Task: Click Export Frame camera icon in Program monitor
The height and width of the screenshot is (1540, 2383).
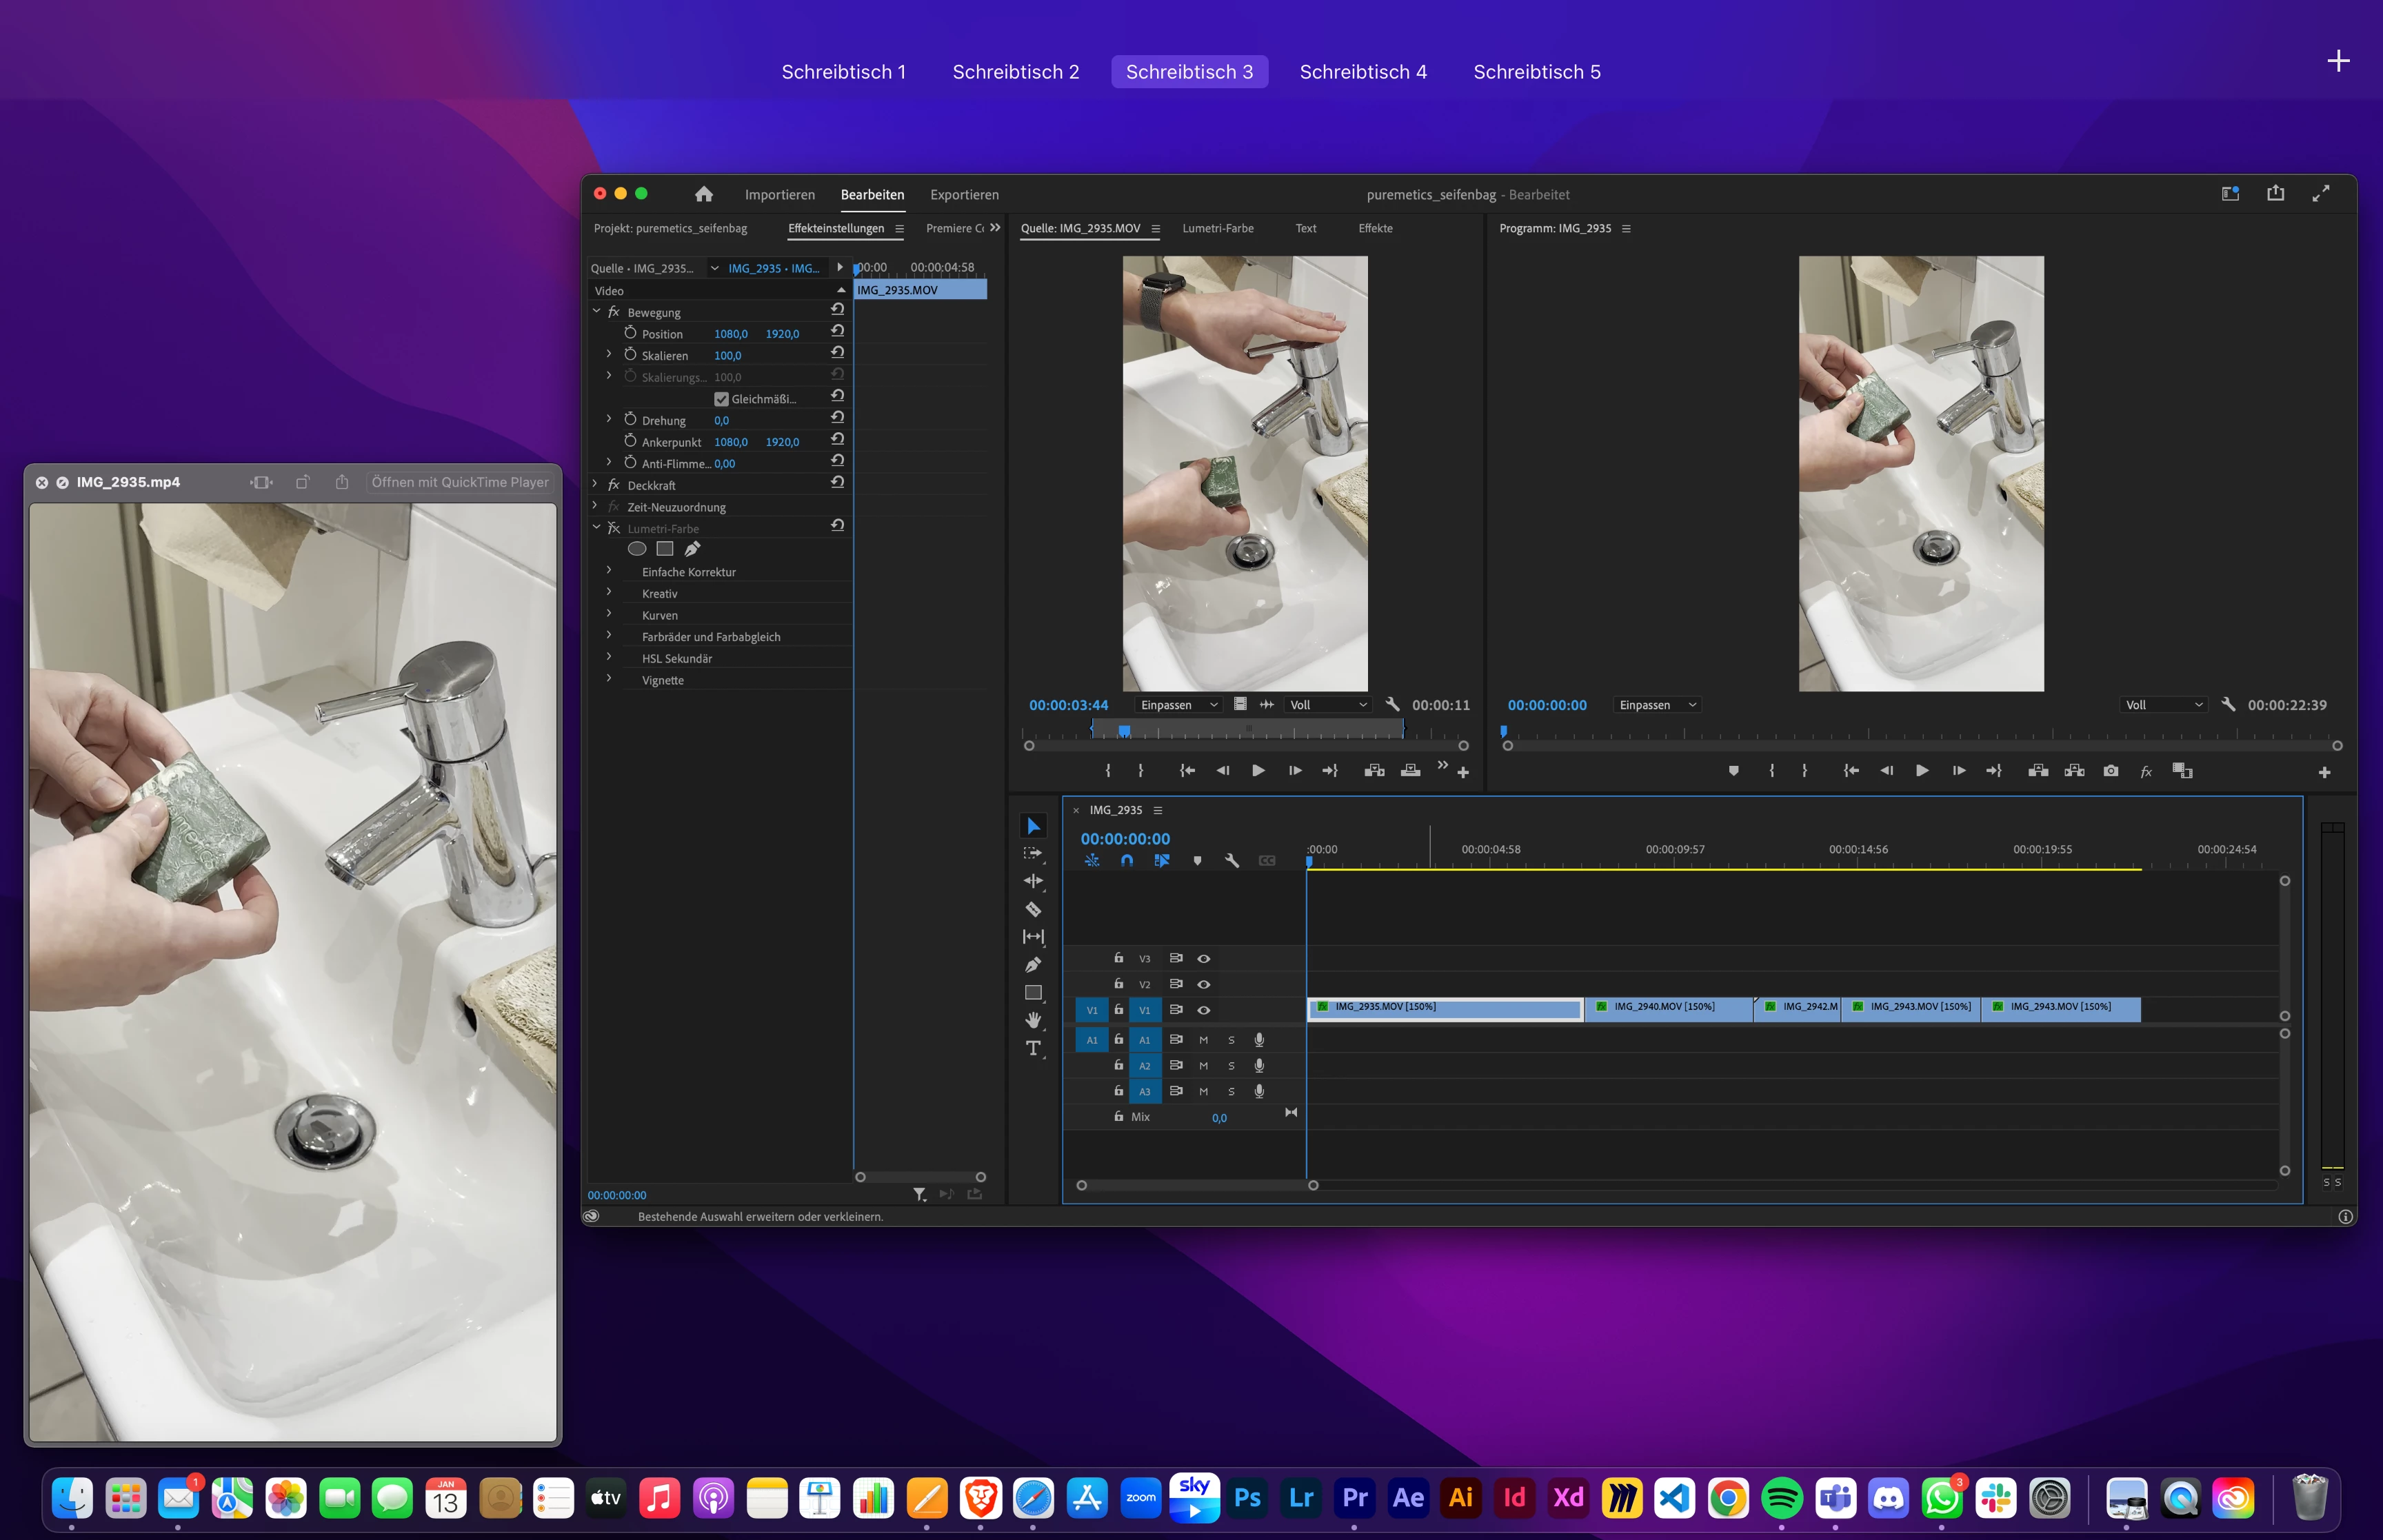Action: point(2110,771)
